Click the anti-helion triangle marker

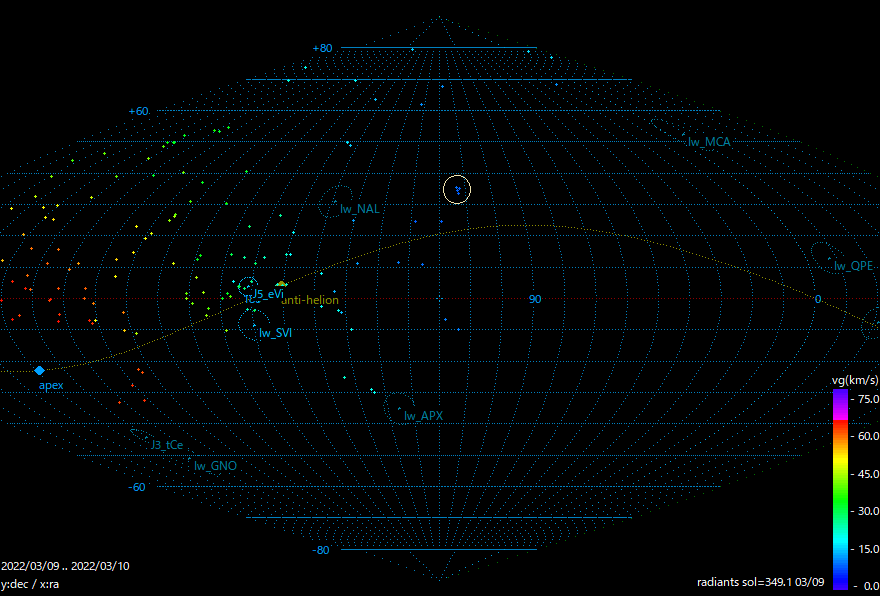click(x=282, y=285)
